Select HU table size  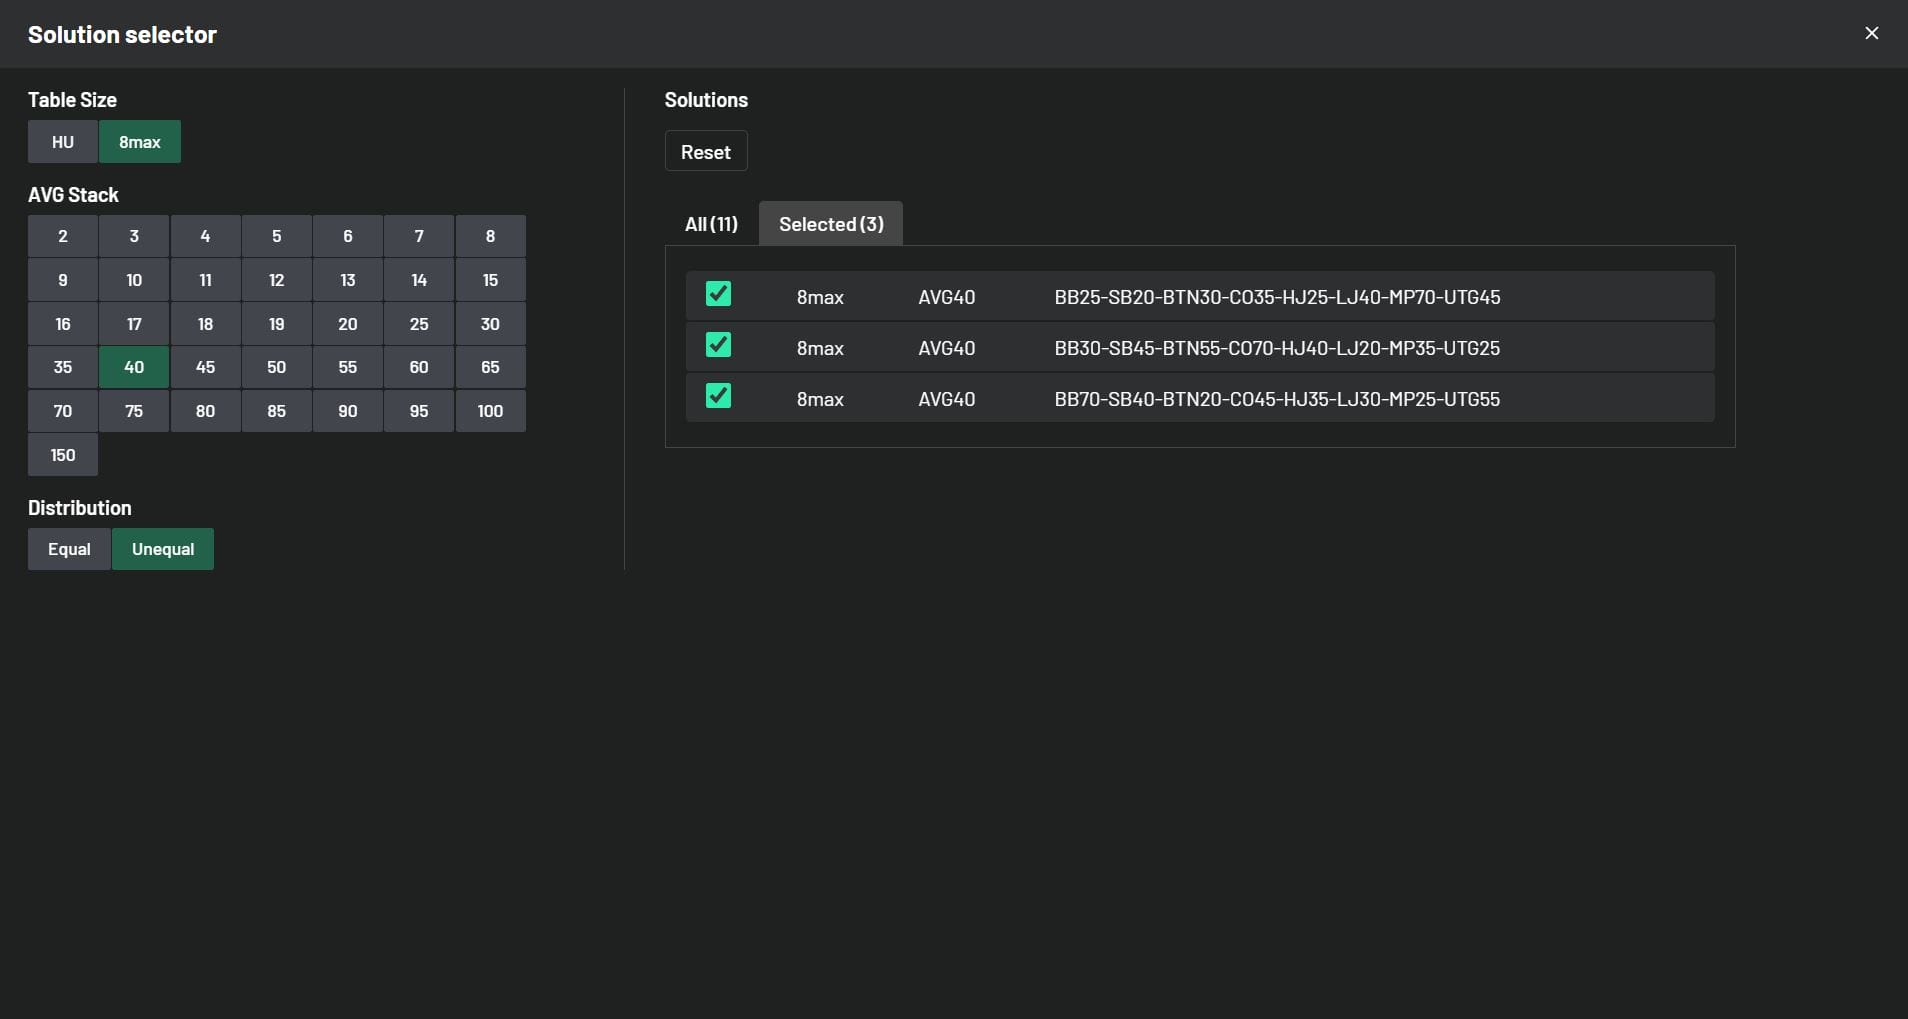63,142
